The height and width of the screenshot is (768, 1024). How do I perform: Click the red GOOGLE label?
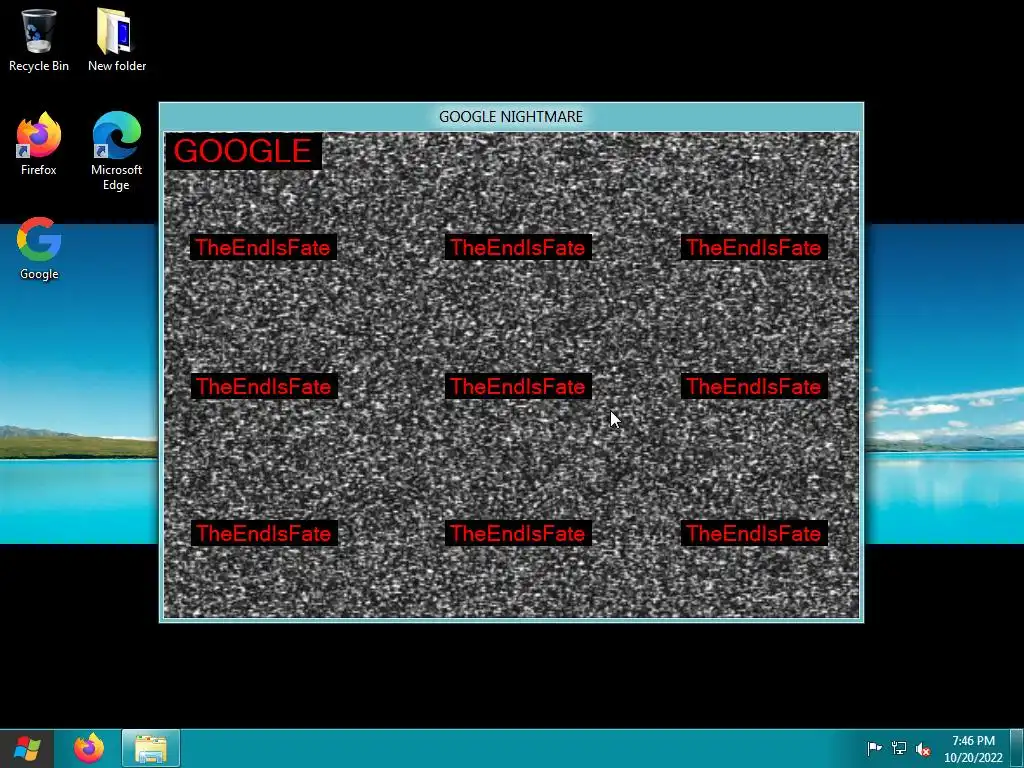click(x=243, y=151)
